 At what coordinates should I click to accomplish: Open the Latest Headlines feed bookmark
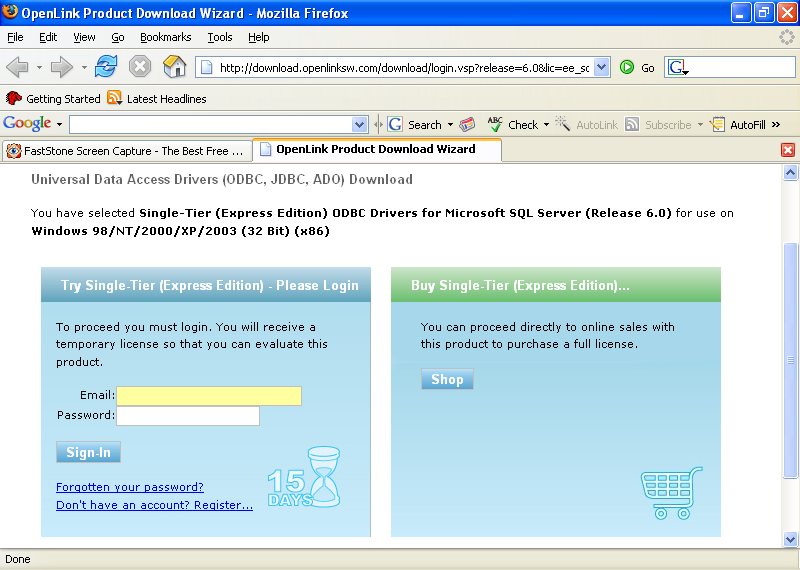pos(157,98)
